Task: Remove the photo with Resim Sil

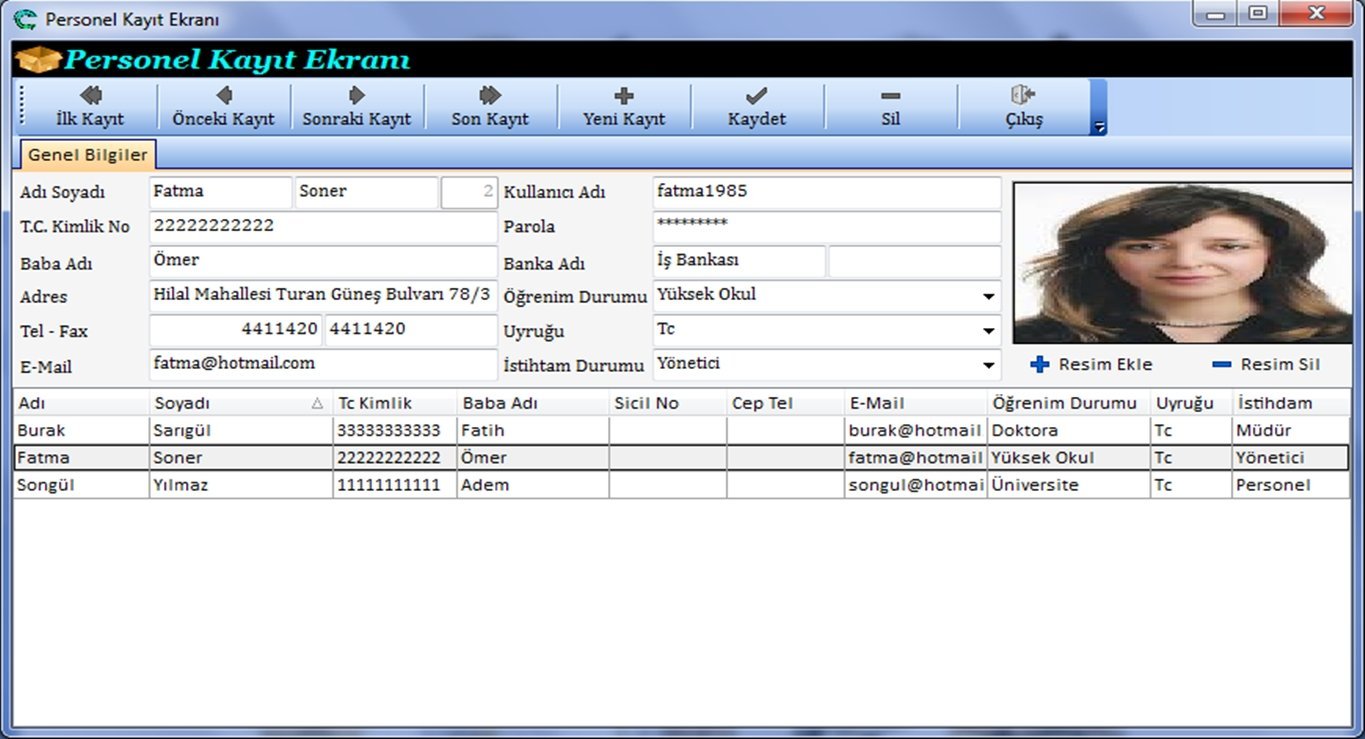Action: click(x=1267, y=365)
